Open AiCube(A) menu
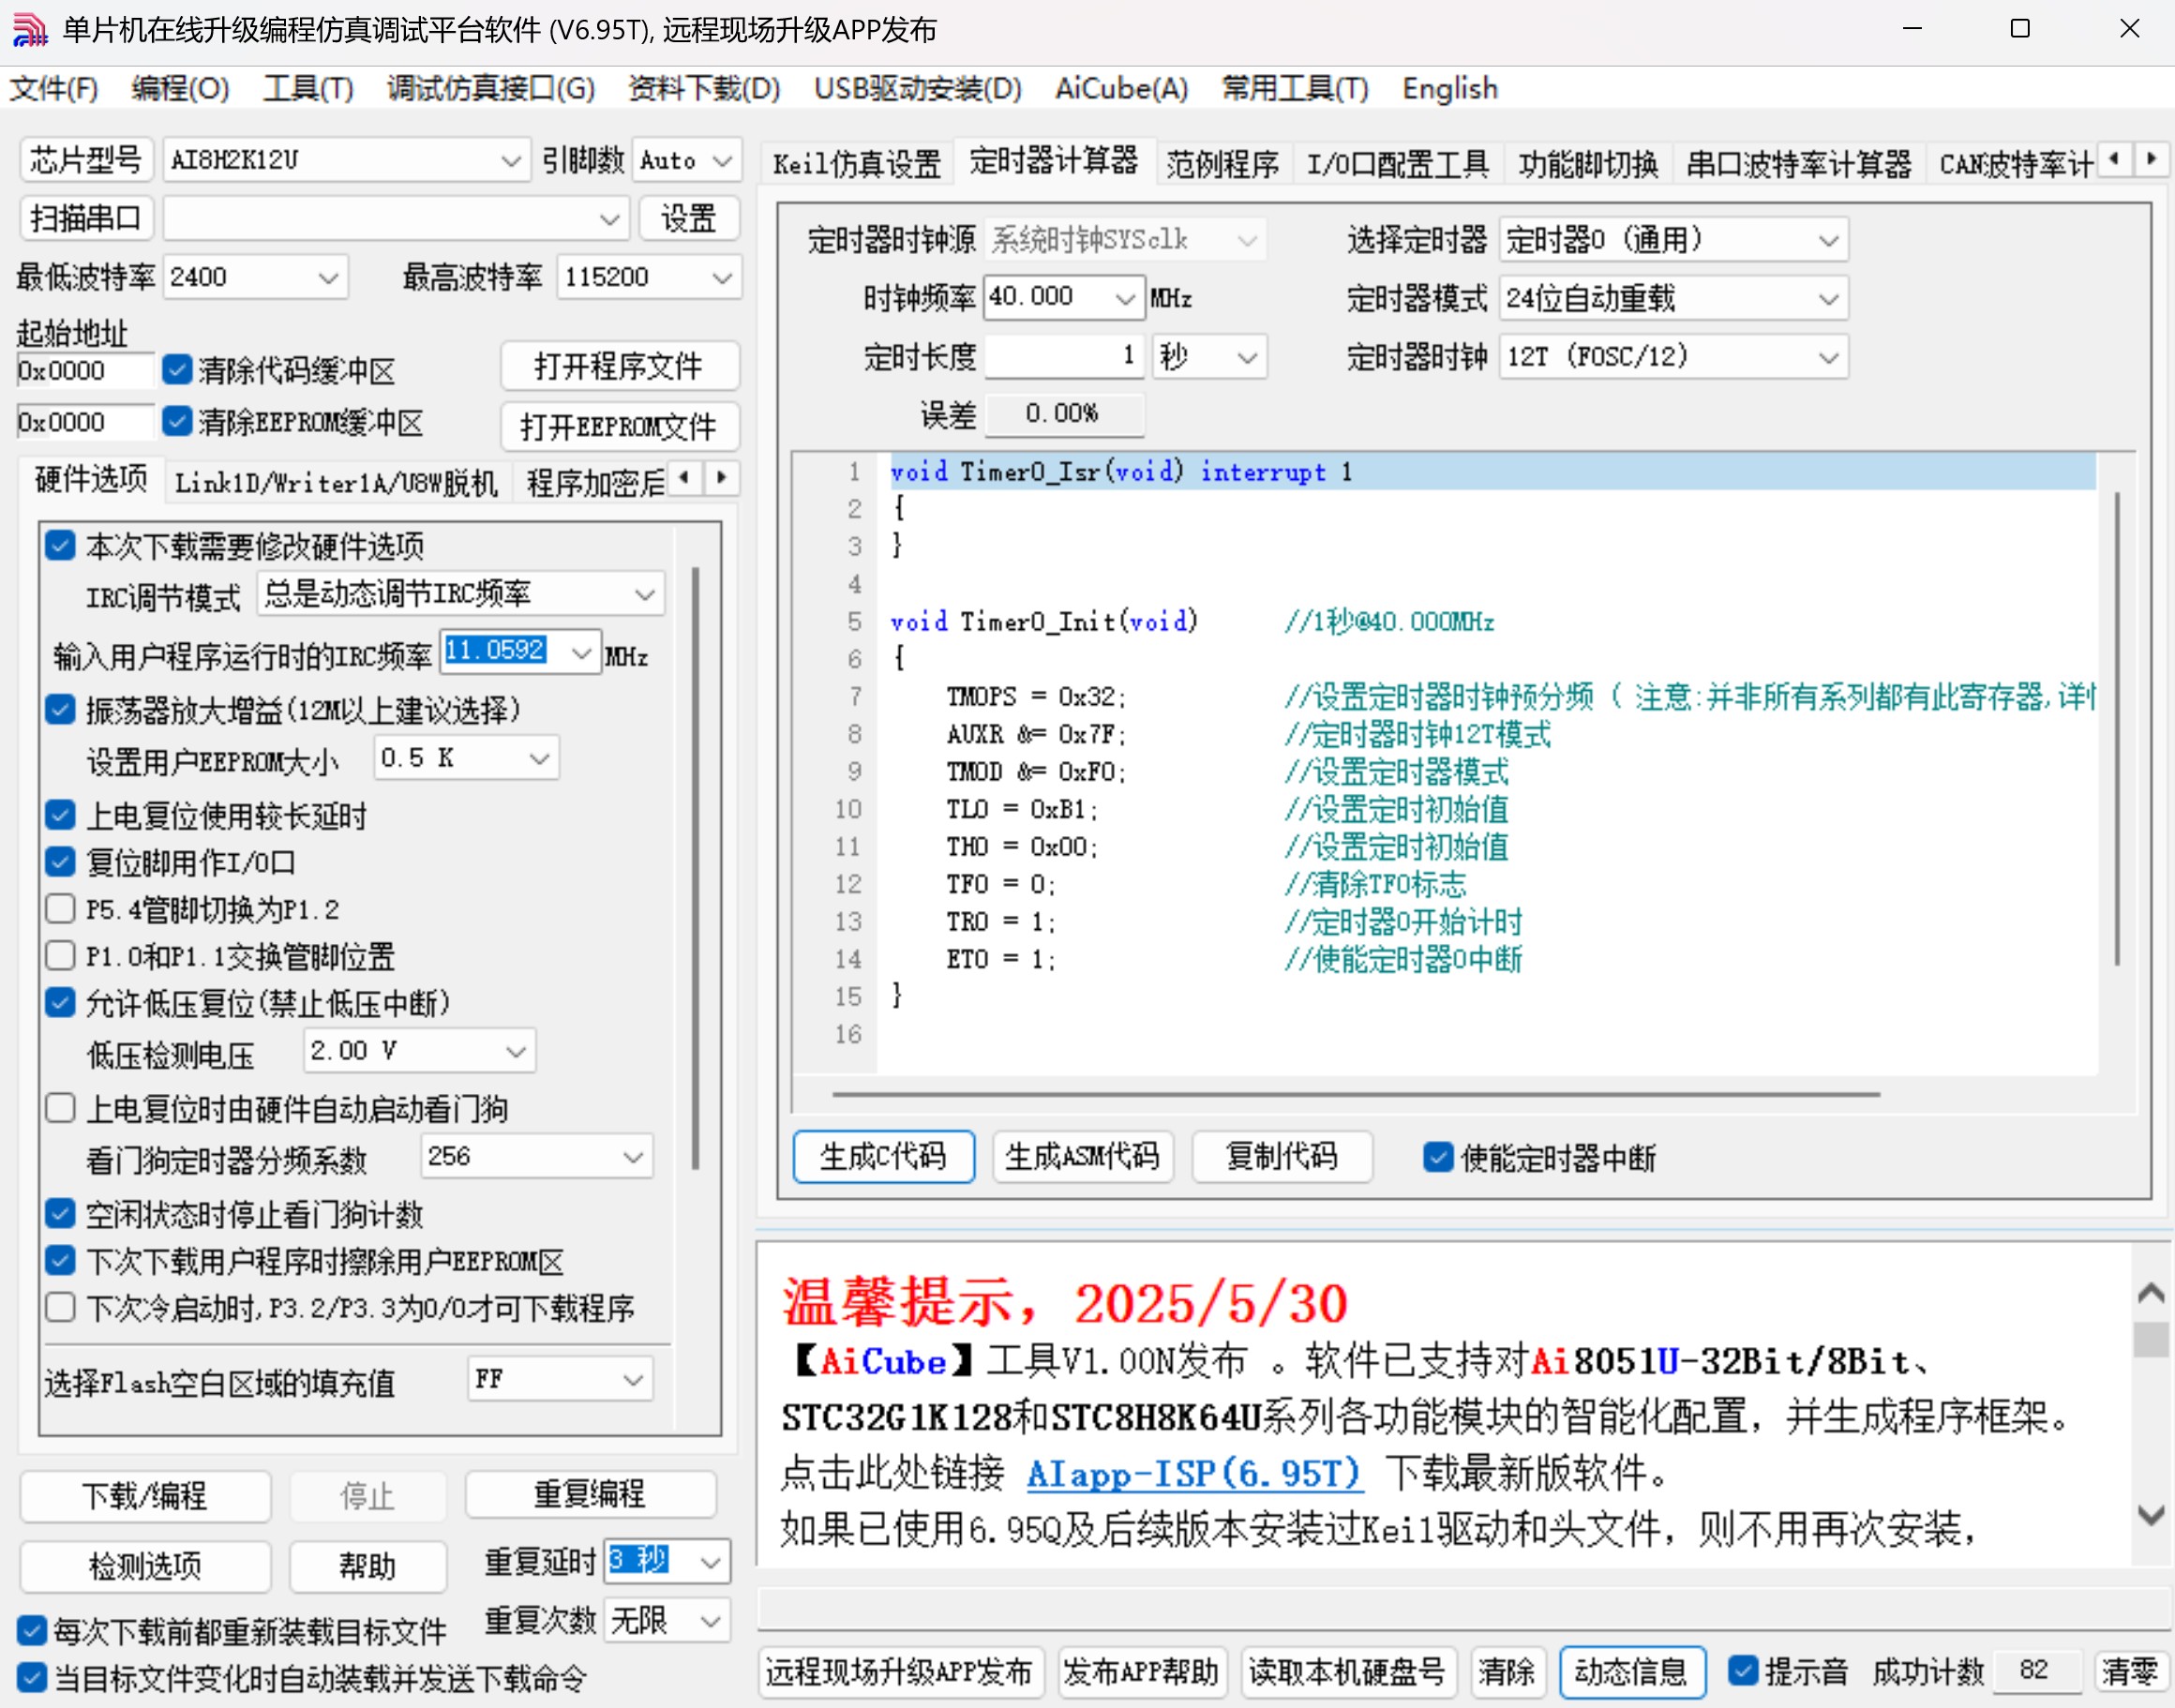The height and width of the screenshot is (1708, 2175). tap(1121, 88)
